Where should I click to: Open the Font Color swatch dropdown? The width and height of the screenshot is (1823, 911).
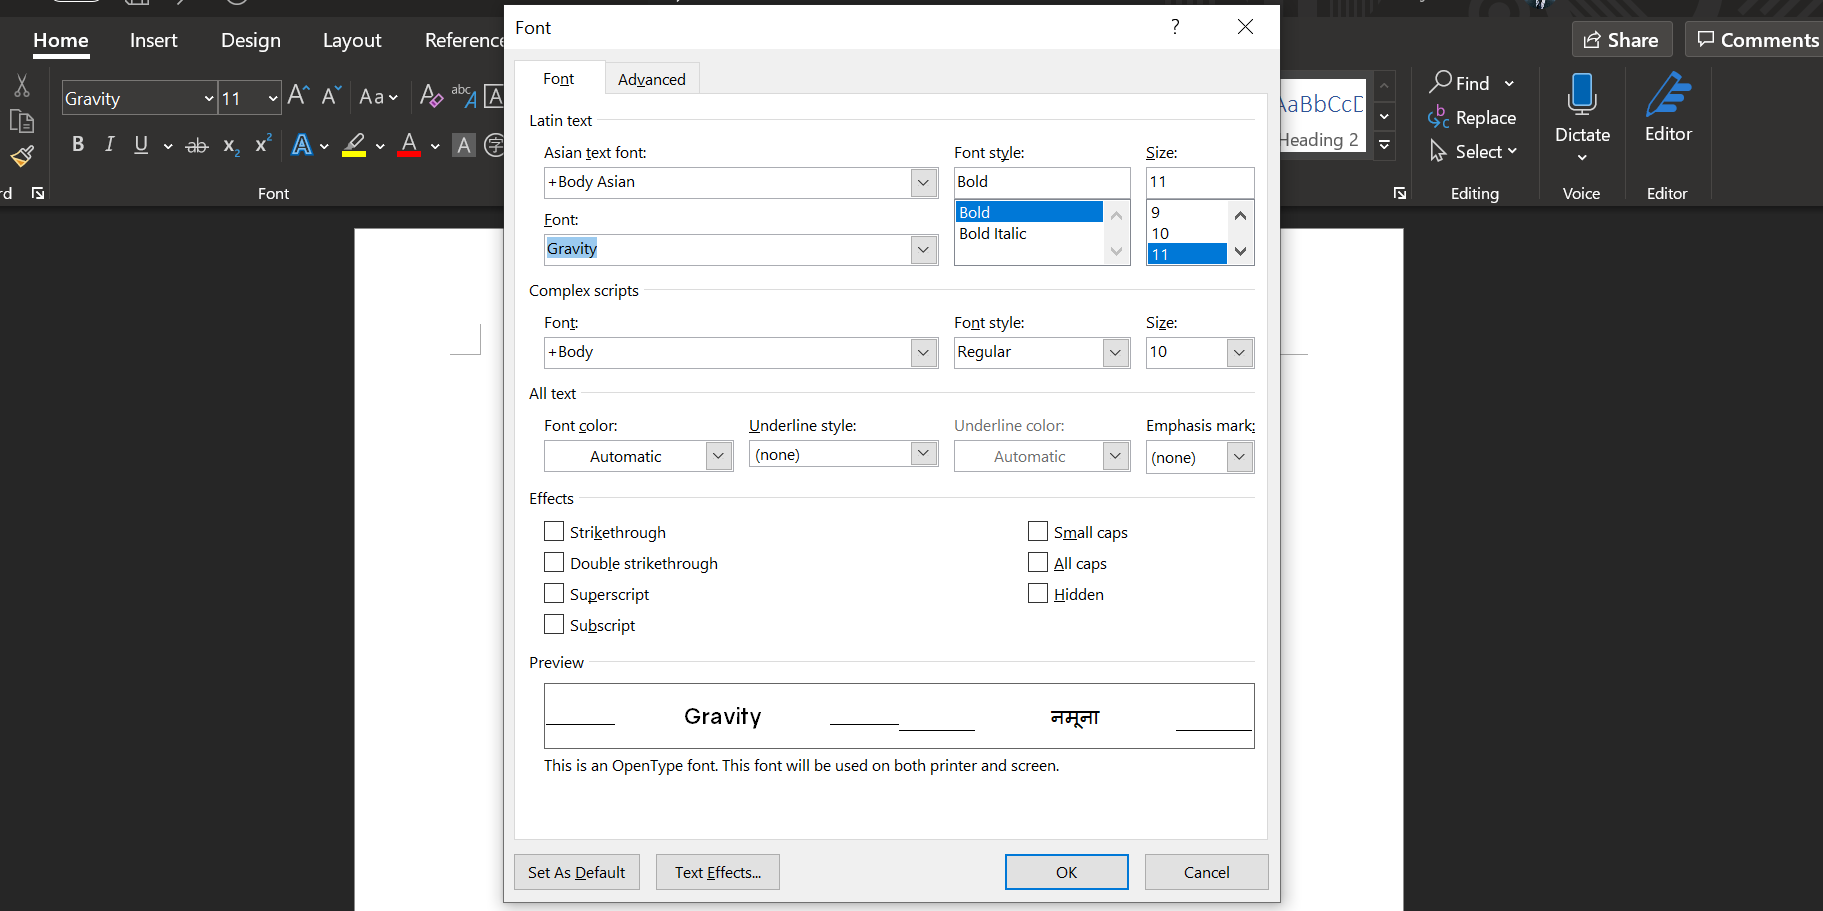point(434,145)
